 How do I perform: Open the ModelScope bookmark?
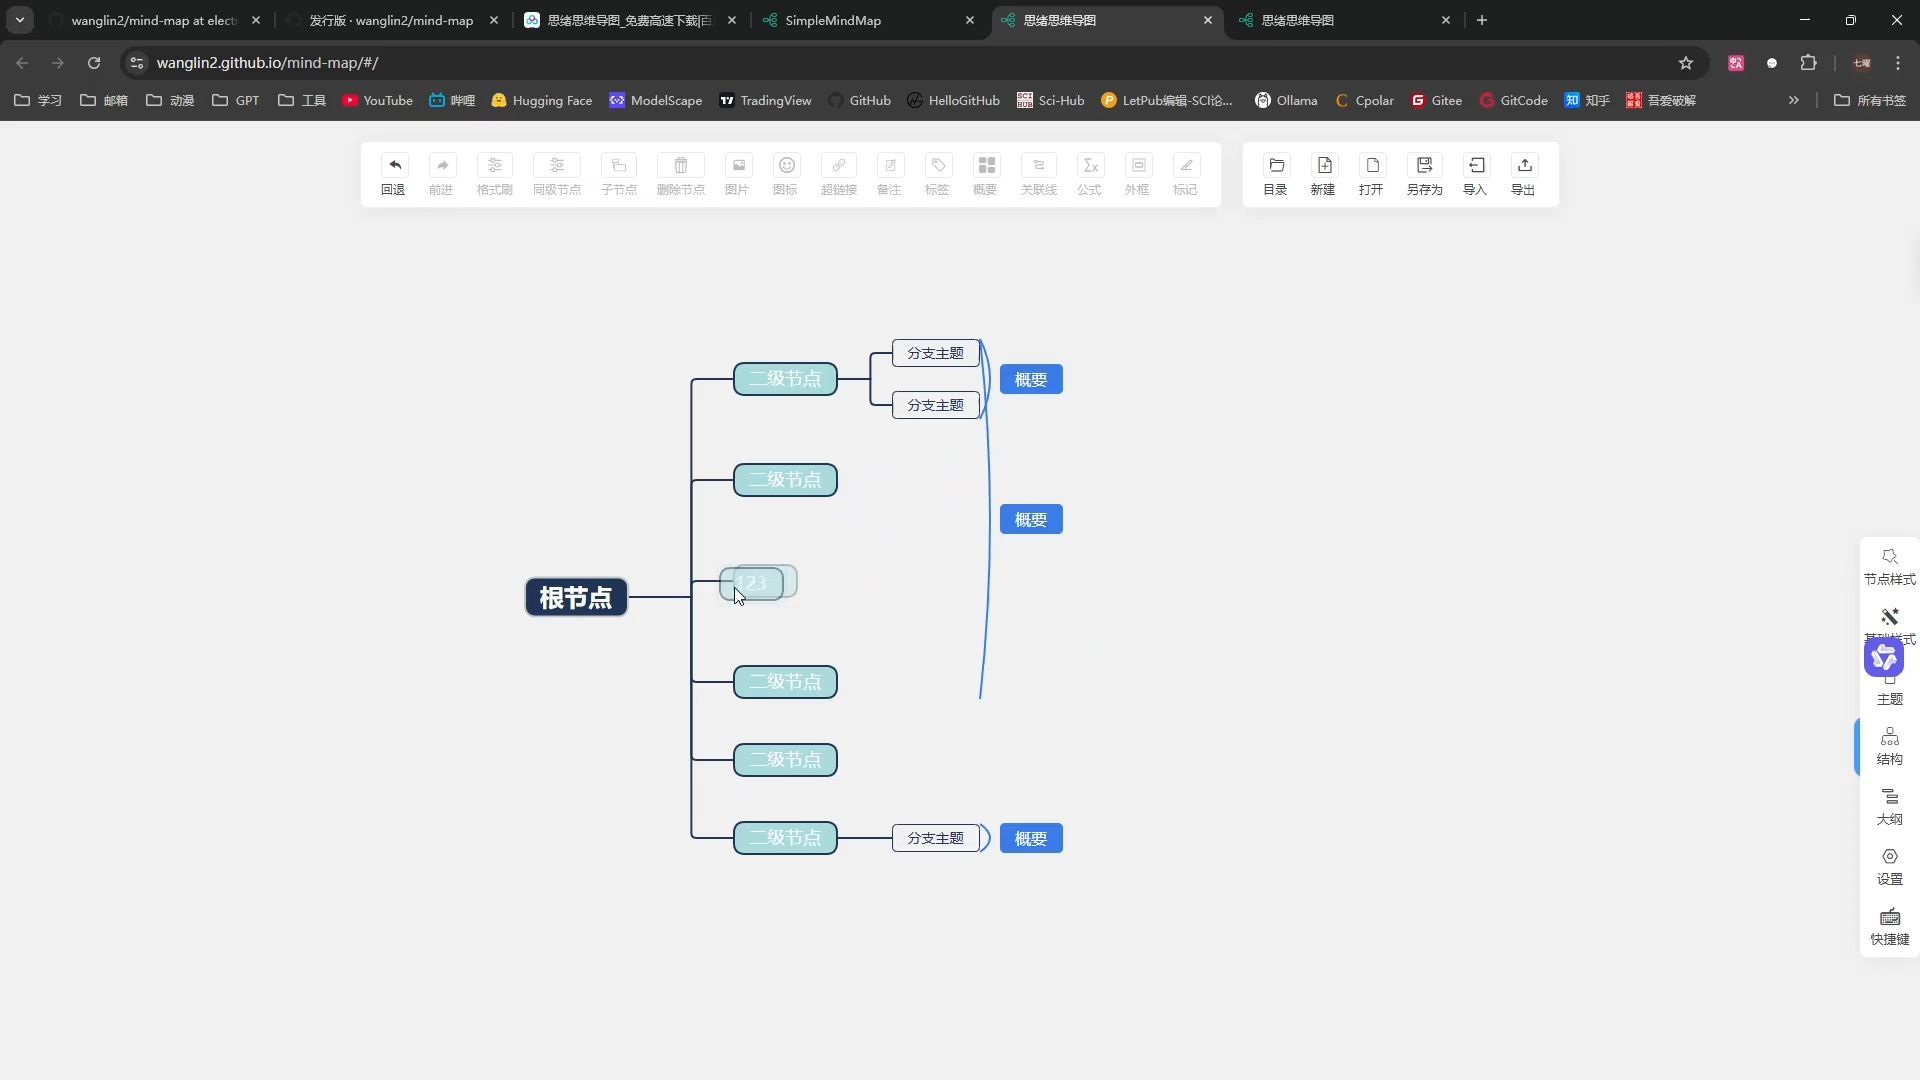tap(655, 100)
